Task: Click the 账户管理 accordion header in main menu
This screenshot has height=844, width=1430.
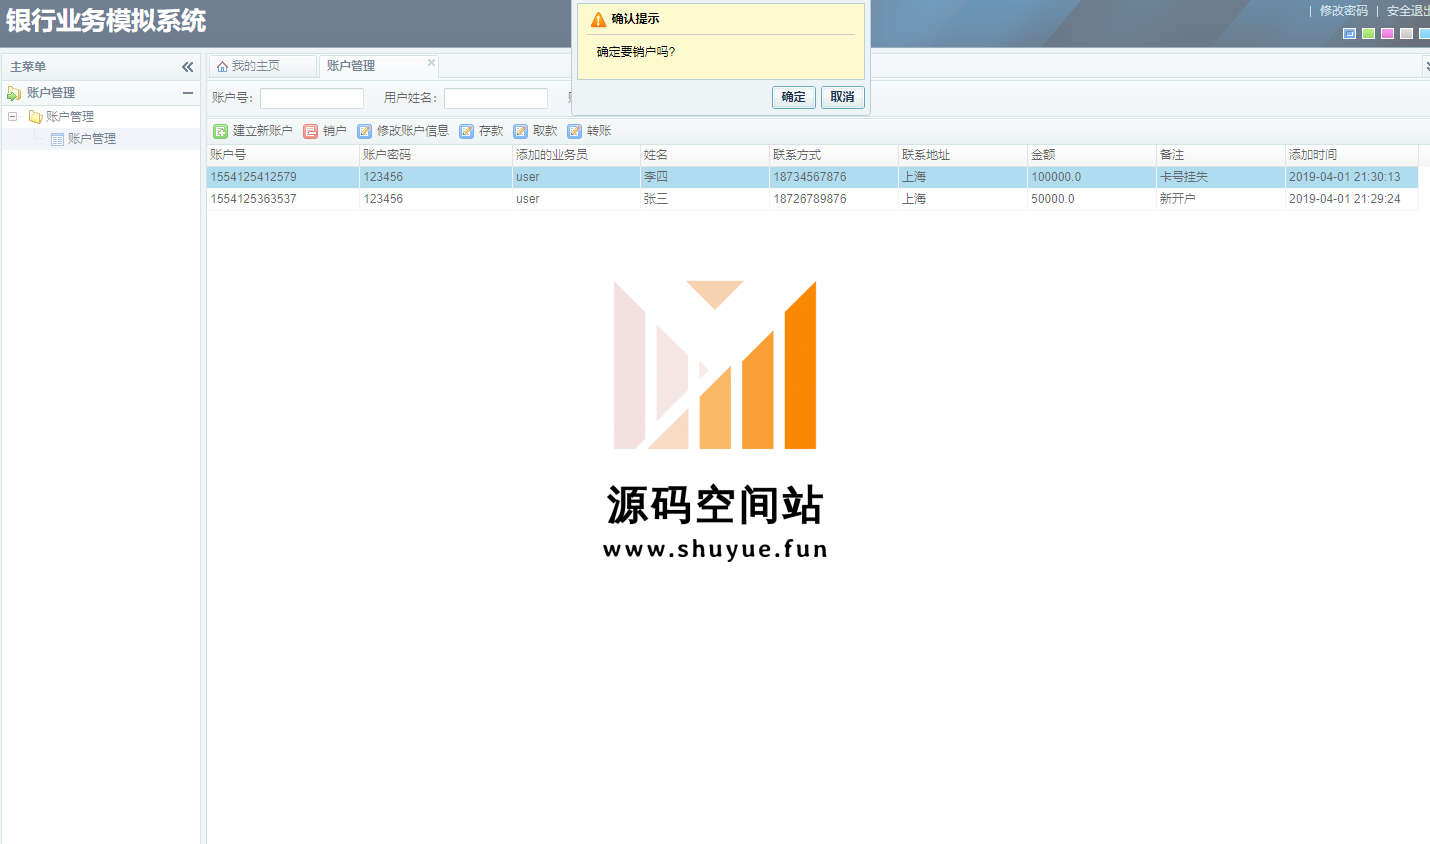Action: tap(100, 93)
